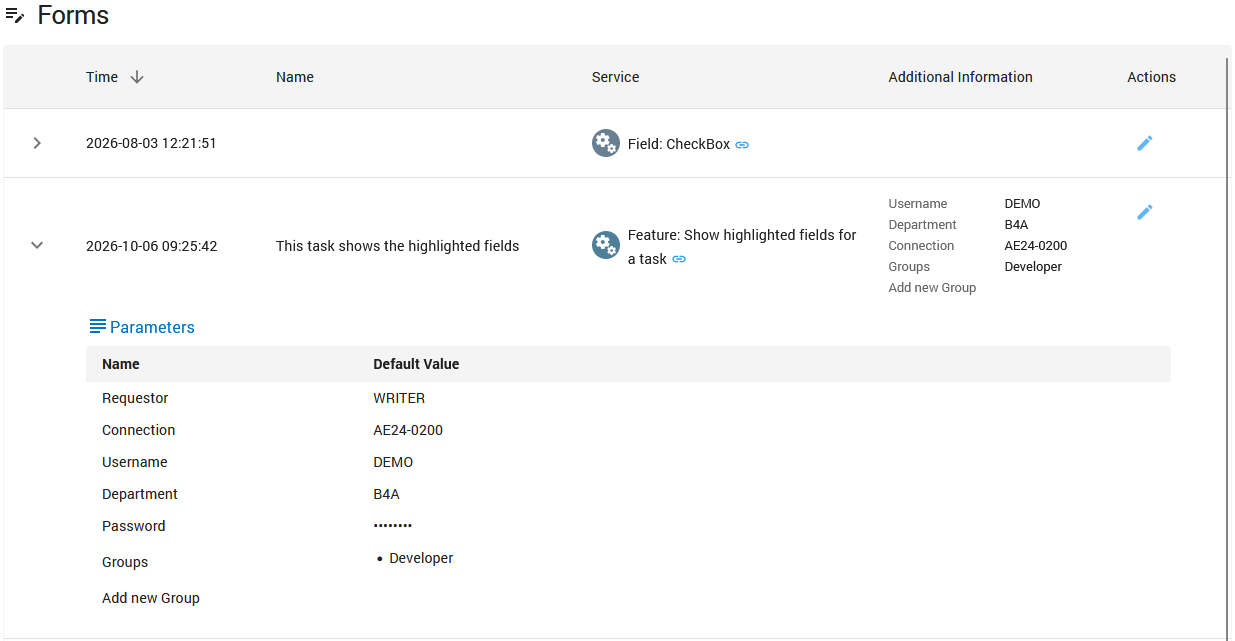Click AE24-0200 in the Parameters table

408,430
